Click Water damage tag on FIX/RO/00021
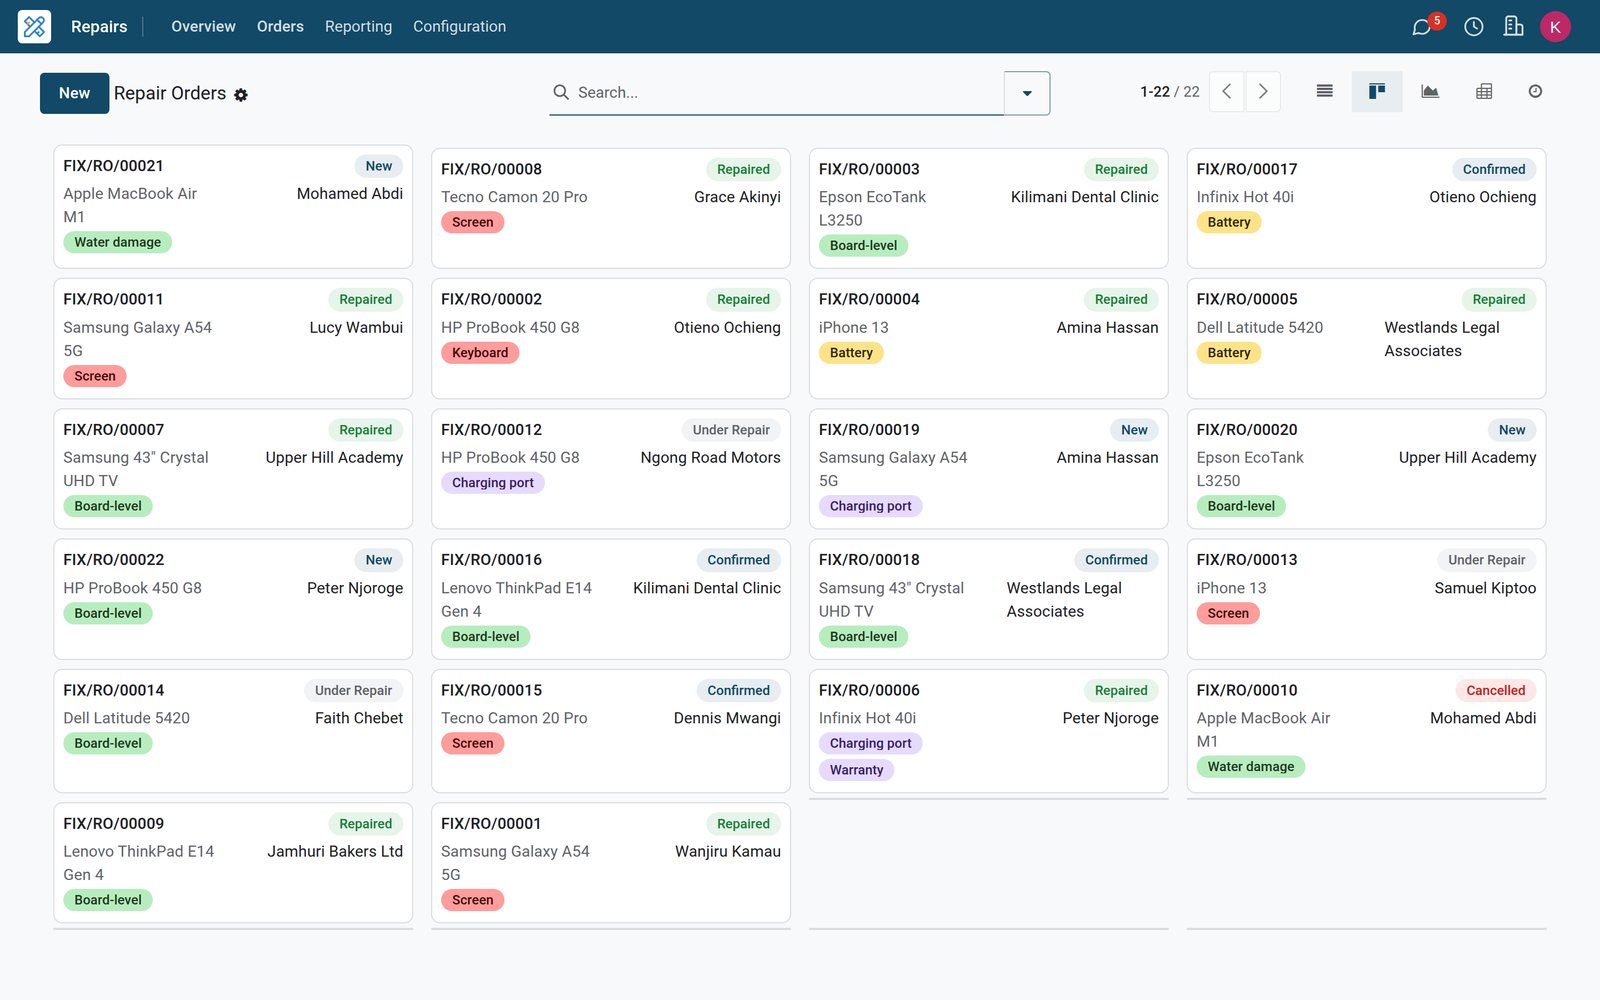Screen dimensions: 1600x1000 coord(117,242)
